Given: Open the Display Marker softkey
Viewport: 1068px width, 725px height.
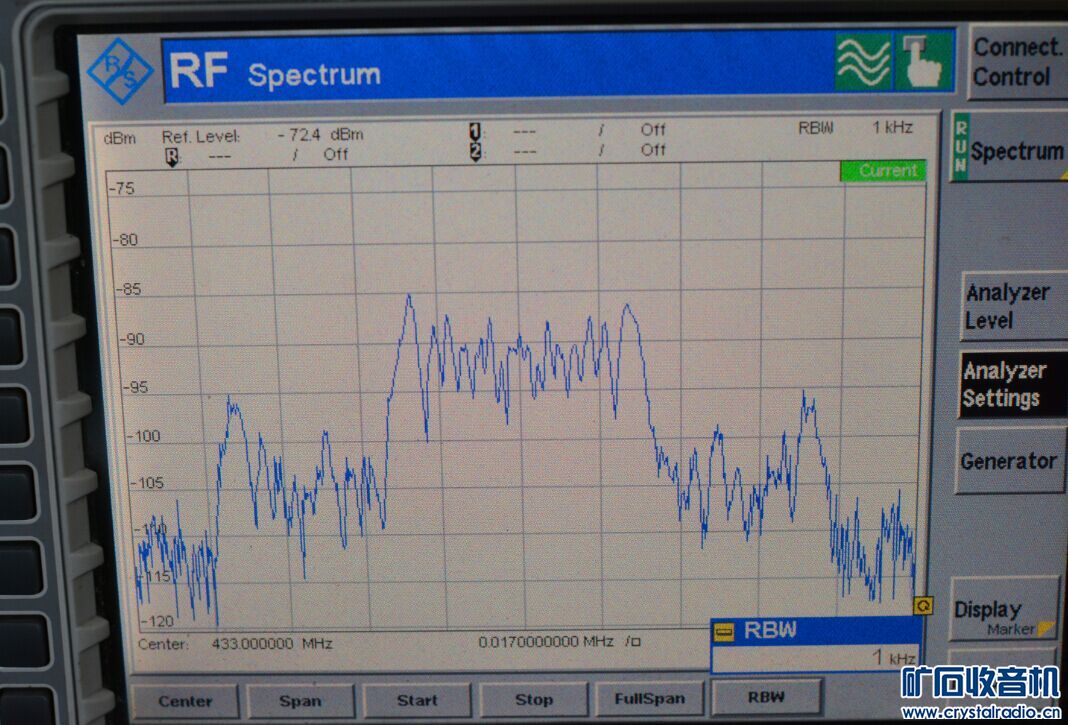Looking at the screenshot, I should click(x=1004, y=610).
